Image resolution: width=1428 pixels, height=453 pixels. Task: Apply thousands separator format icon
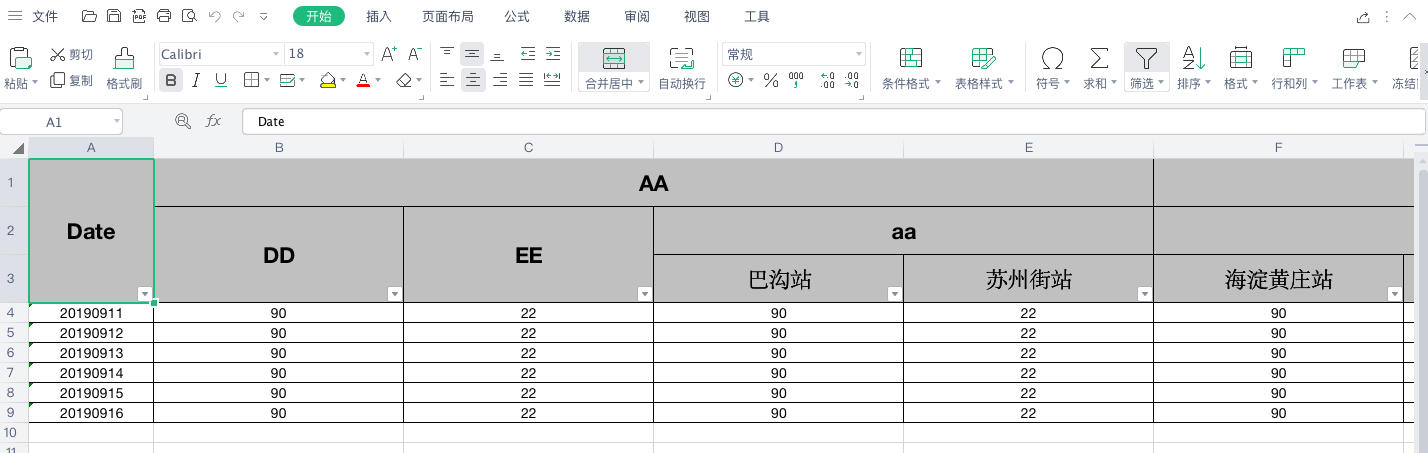[796, 80]
